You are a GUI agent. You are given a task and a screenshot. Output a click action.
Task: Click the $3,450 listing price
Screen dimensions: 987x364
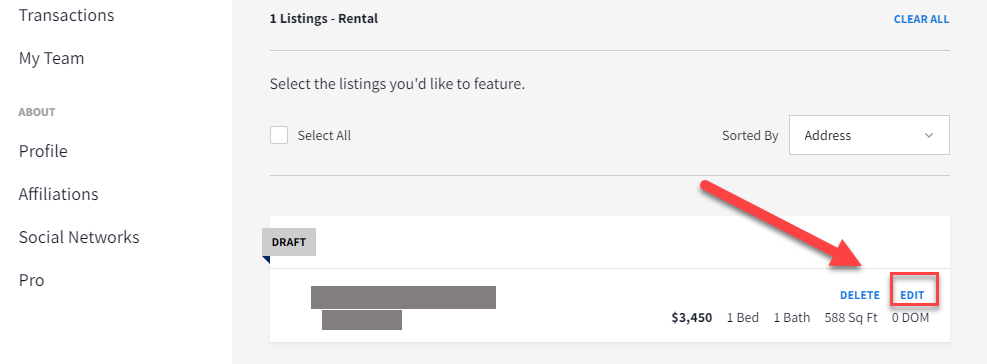click(x=692, y=318)
